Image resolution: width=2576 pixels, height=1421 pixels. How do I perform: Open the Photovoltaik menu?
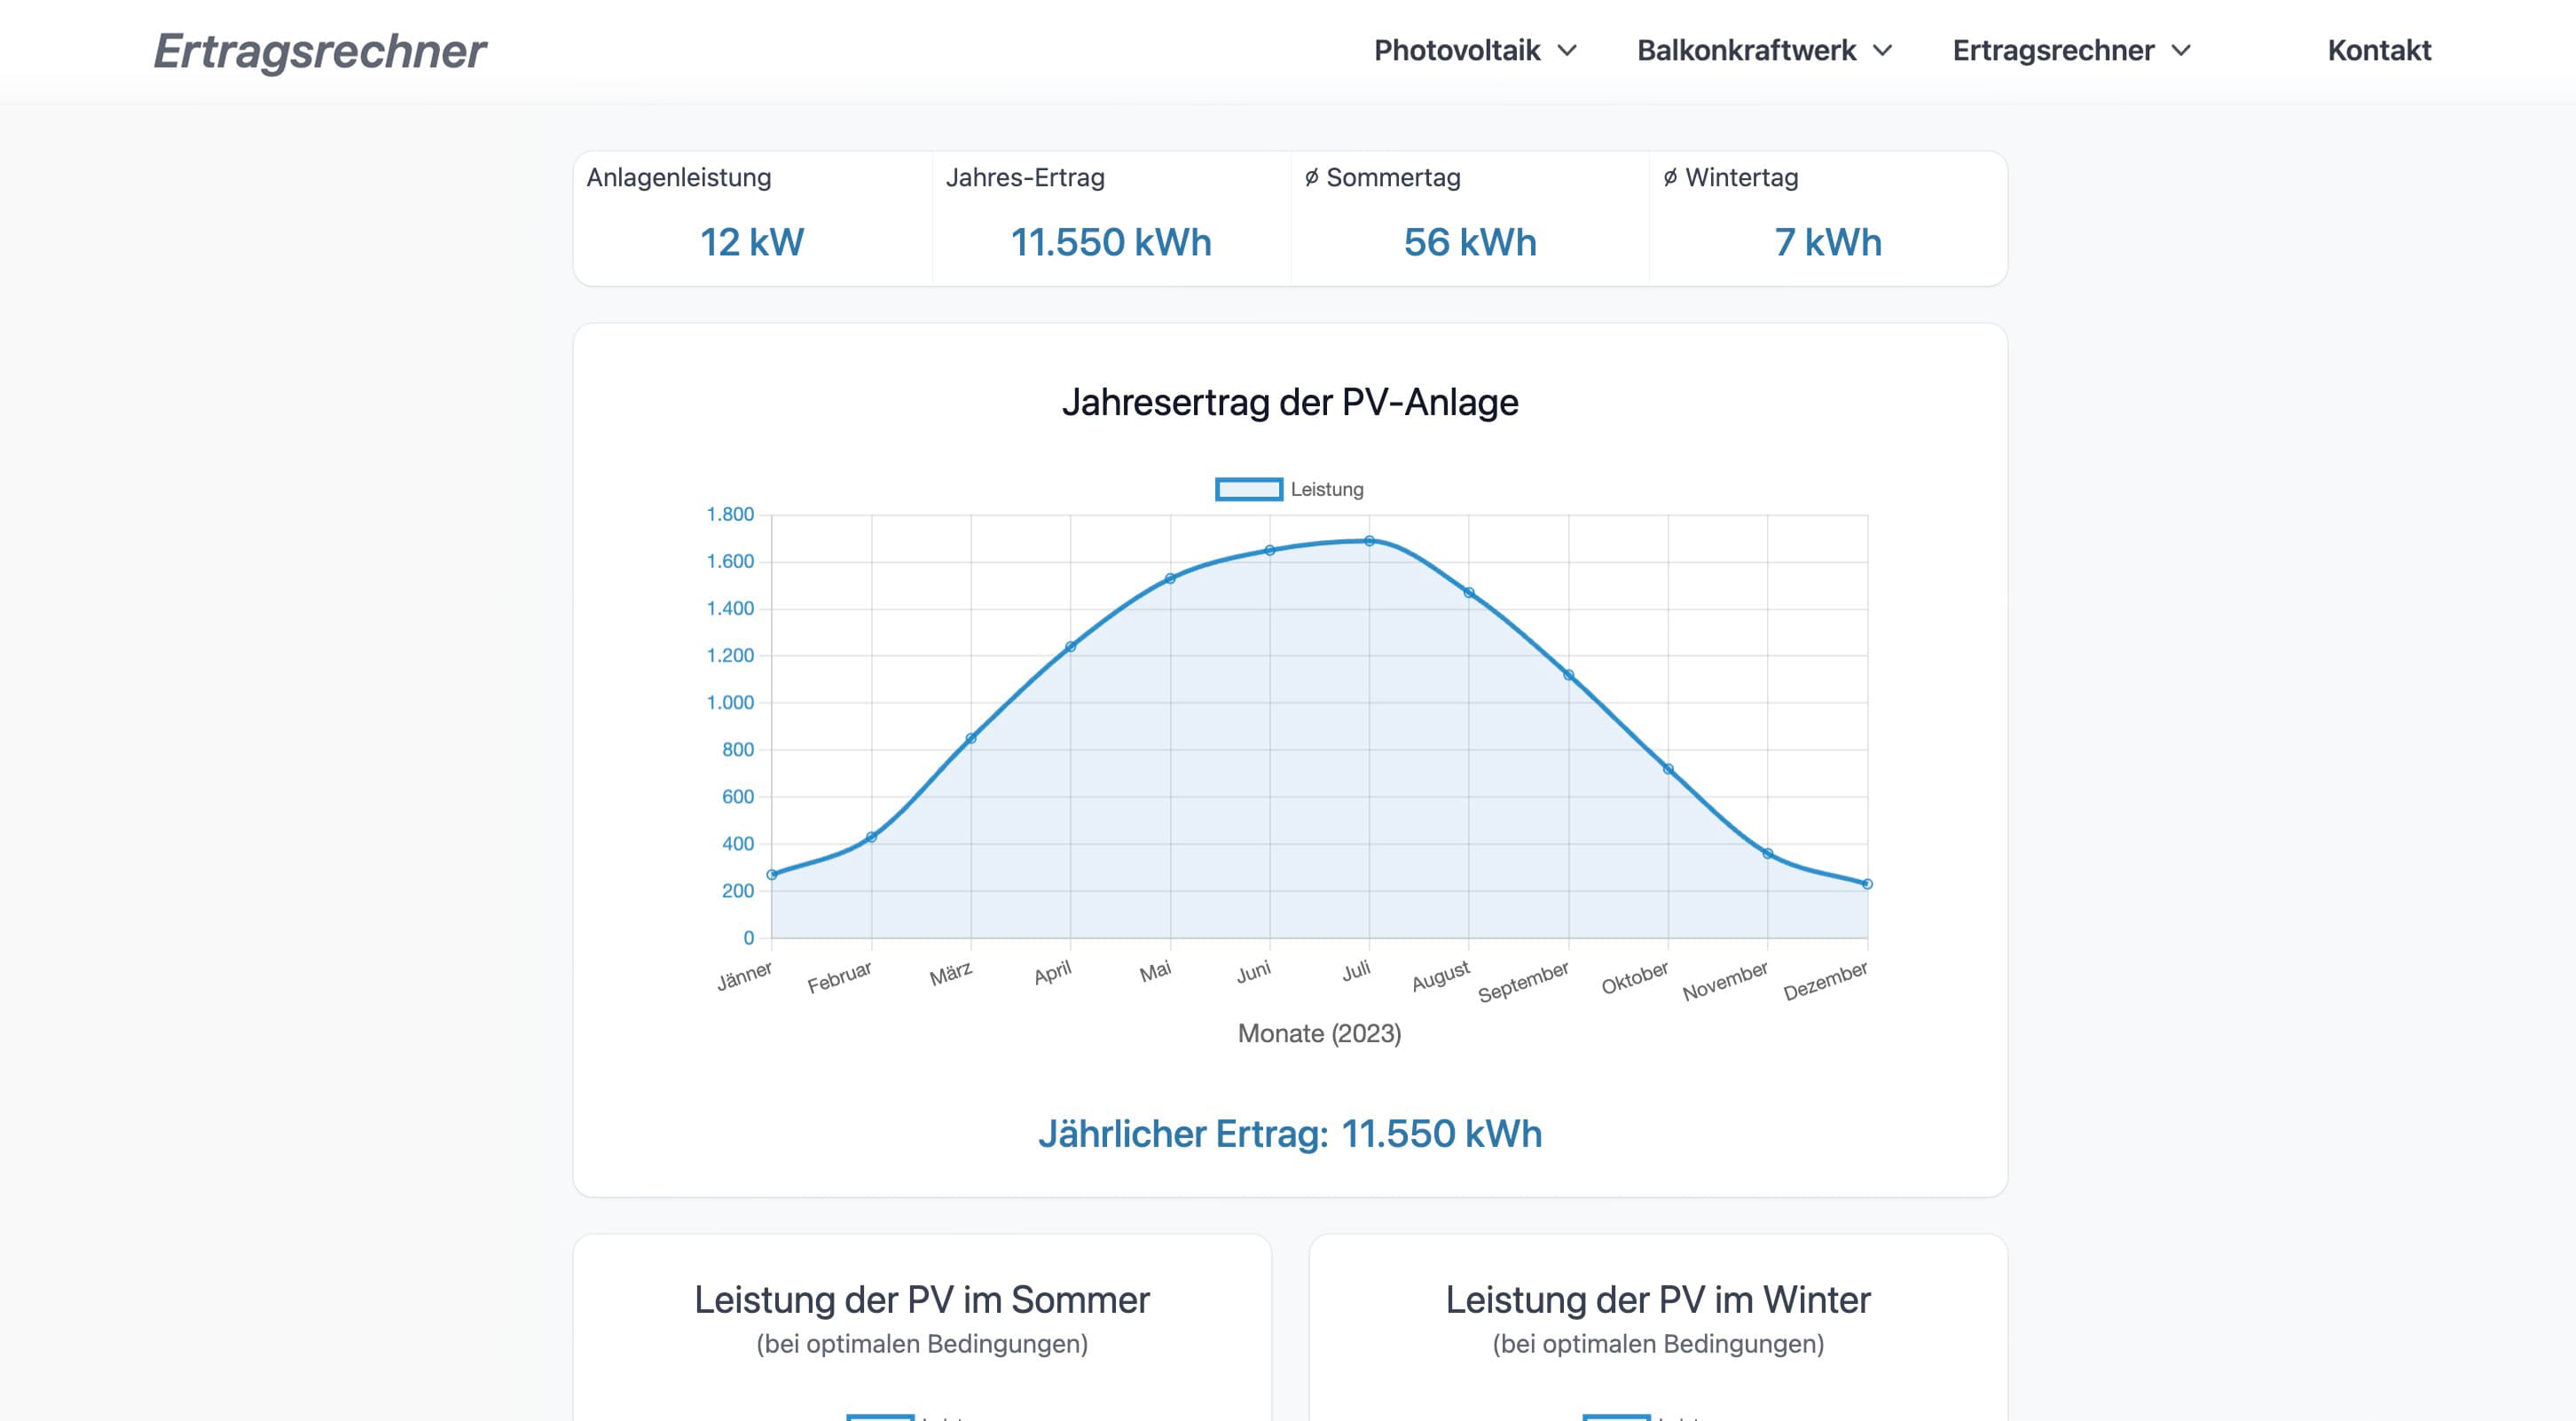pyautogui.click(x=1456, y=50)
